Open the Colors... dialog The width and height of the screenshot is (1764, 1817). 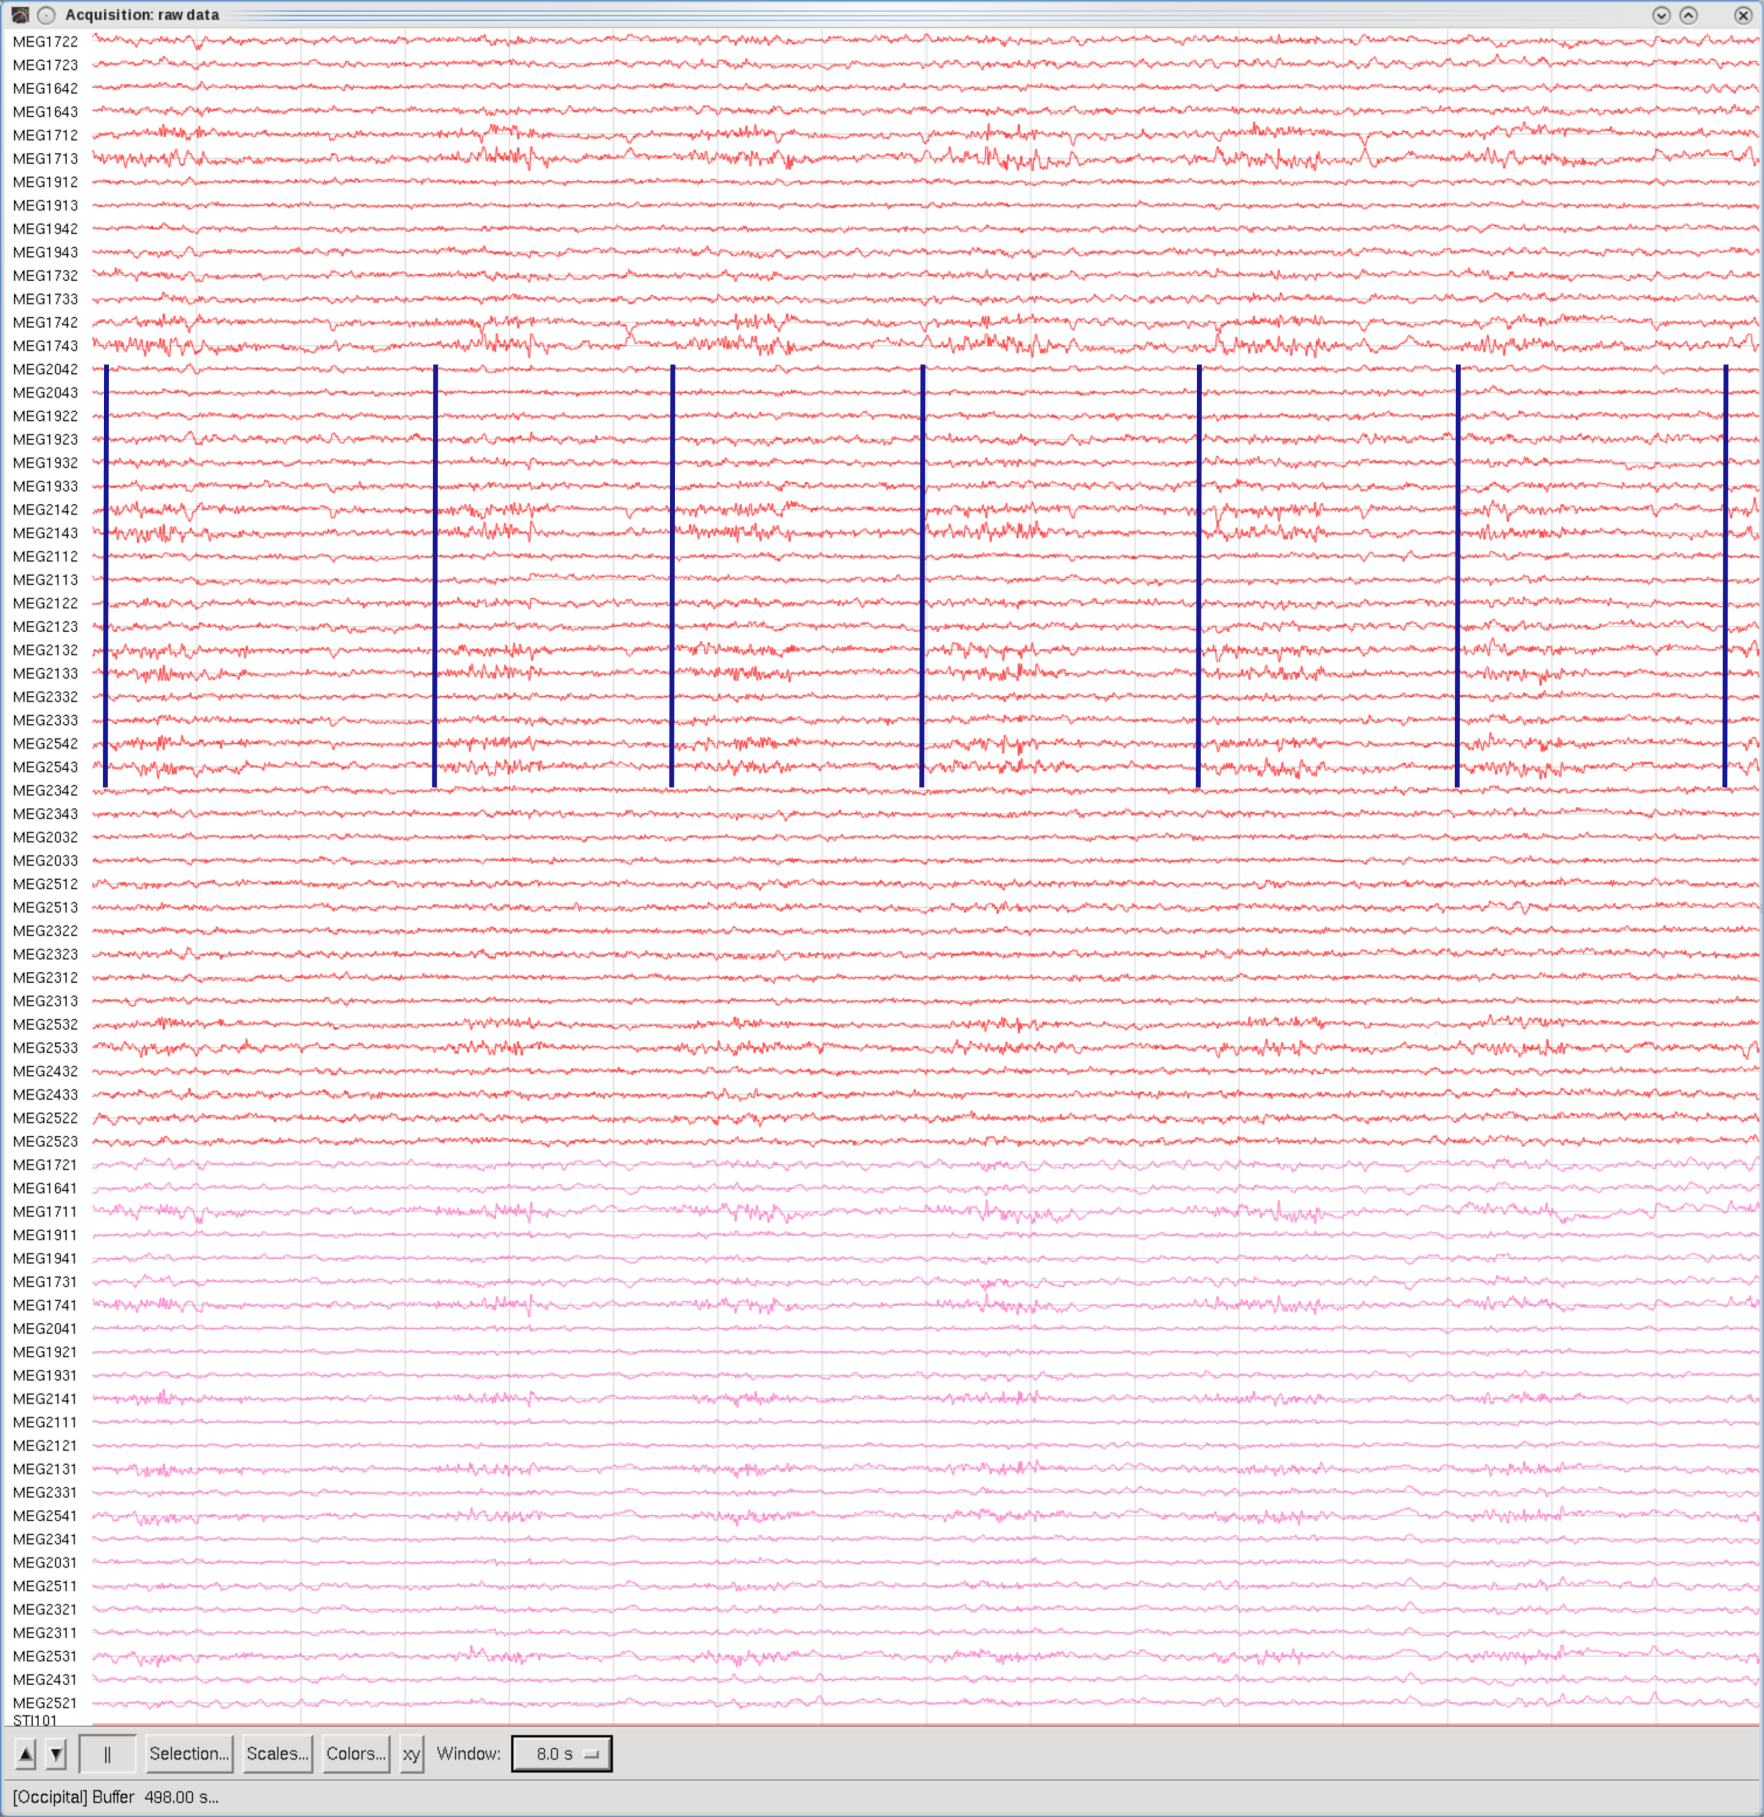point(356,1754)
